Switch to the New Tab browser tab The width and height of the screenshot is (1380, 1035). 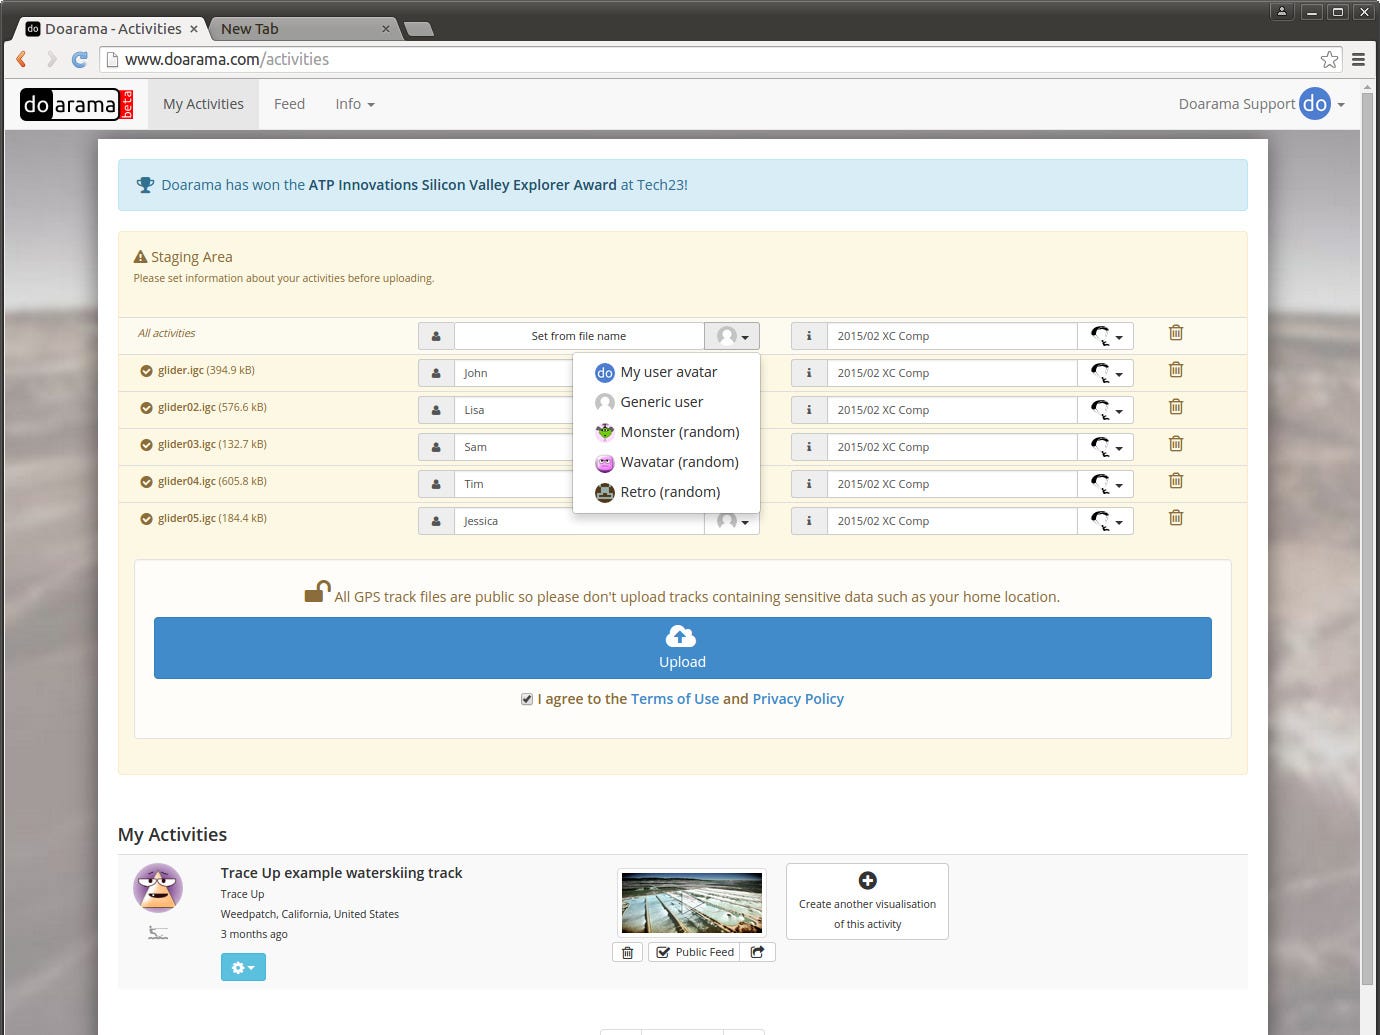point(302,29)
